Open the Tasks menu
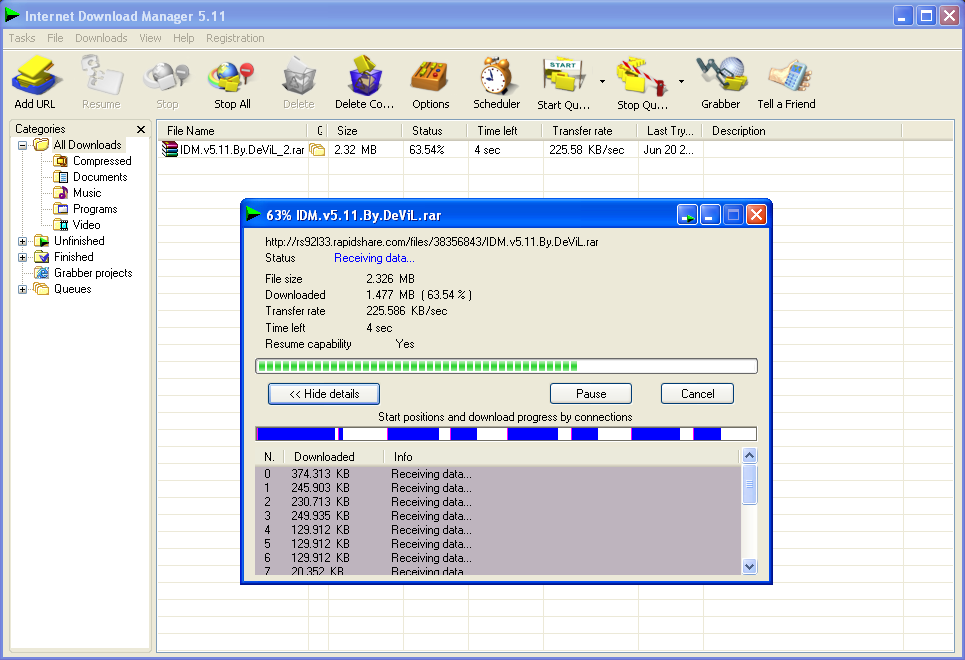 click(22, 38)
